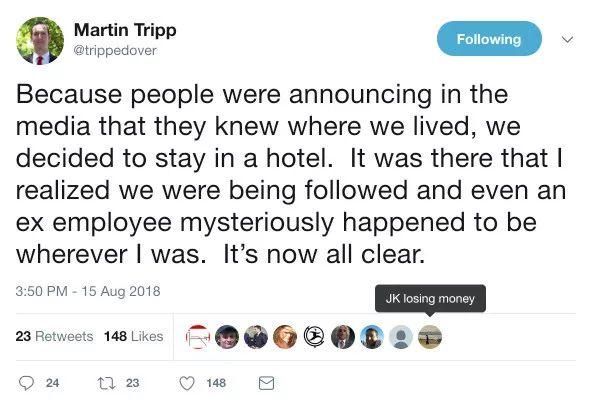Open the 23 Retweets list

(x=55, y=336)
